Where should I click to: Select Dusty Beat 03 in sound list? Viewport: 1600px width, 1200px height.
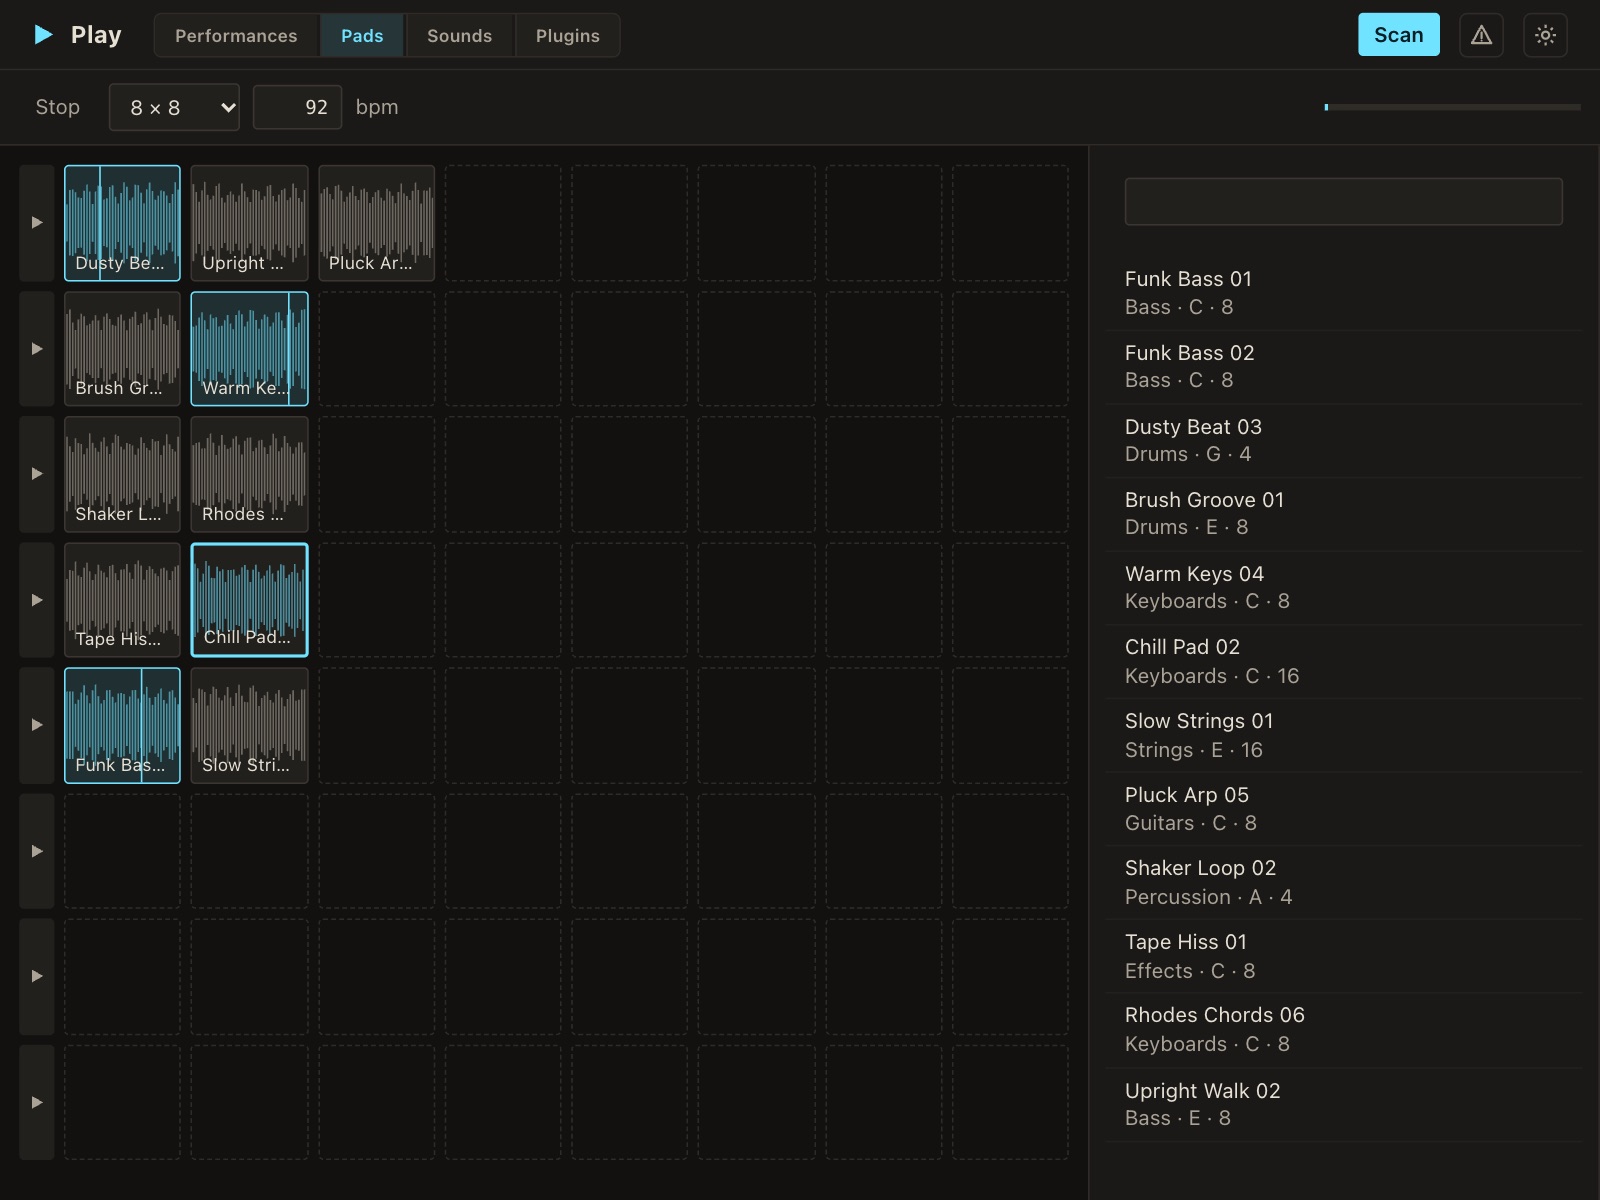[1343, 441]
